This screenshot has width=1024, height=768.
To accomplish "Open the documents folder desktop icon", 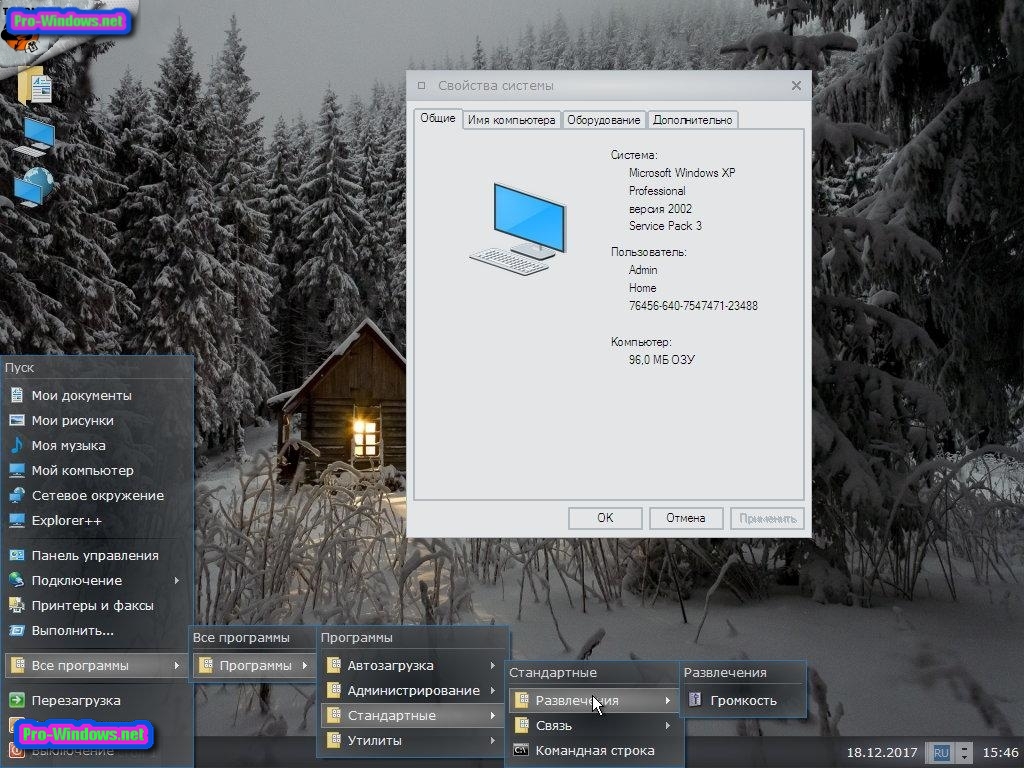I will (x=37, y=85).
